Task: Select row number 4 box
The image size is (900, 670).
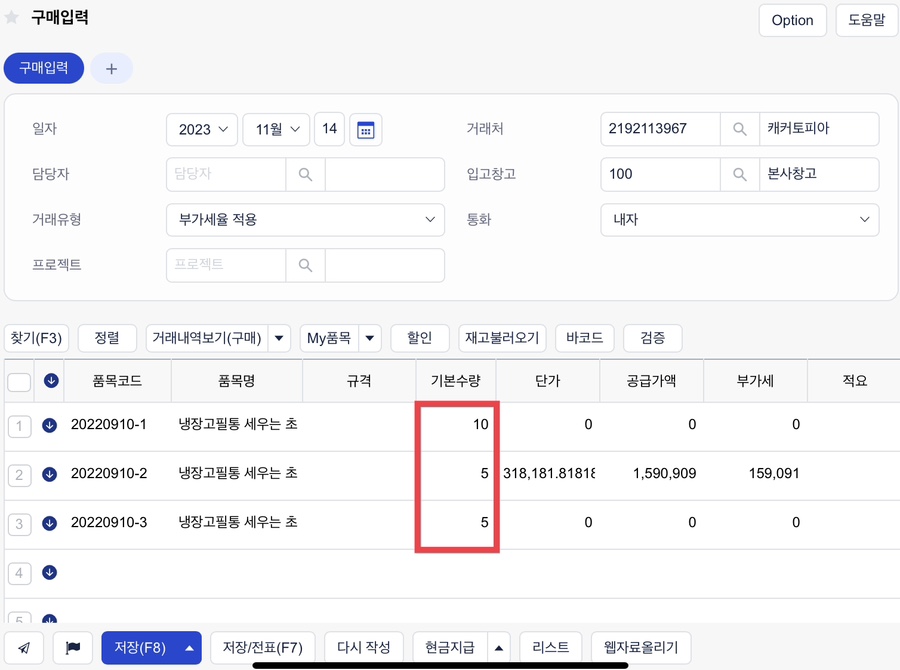Action: click(20, 573)
